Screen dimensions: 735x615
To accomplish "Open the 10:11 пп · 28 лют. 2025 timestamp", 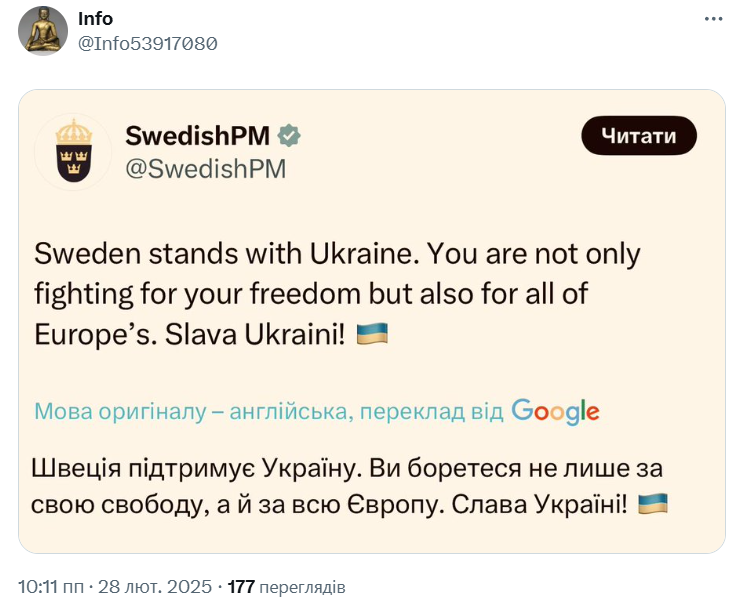I will 115,587.
